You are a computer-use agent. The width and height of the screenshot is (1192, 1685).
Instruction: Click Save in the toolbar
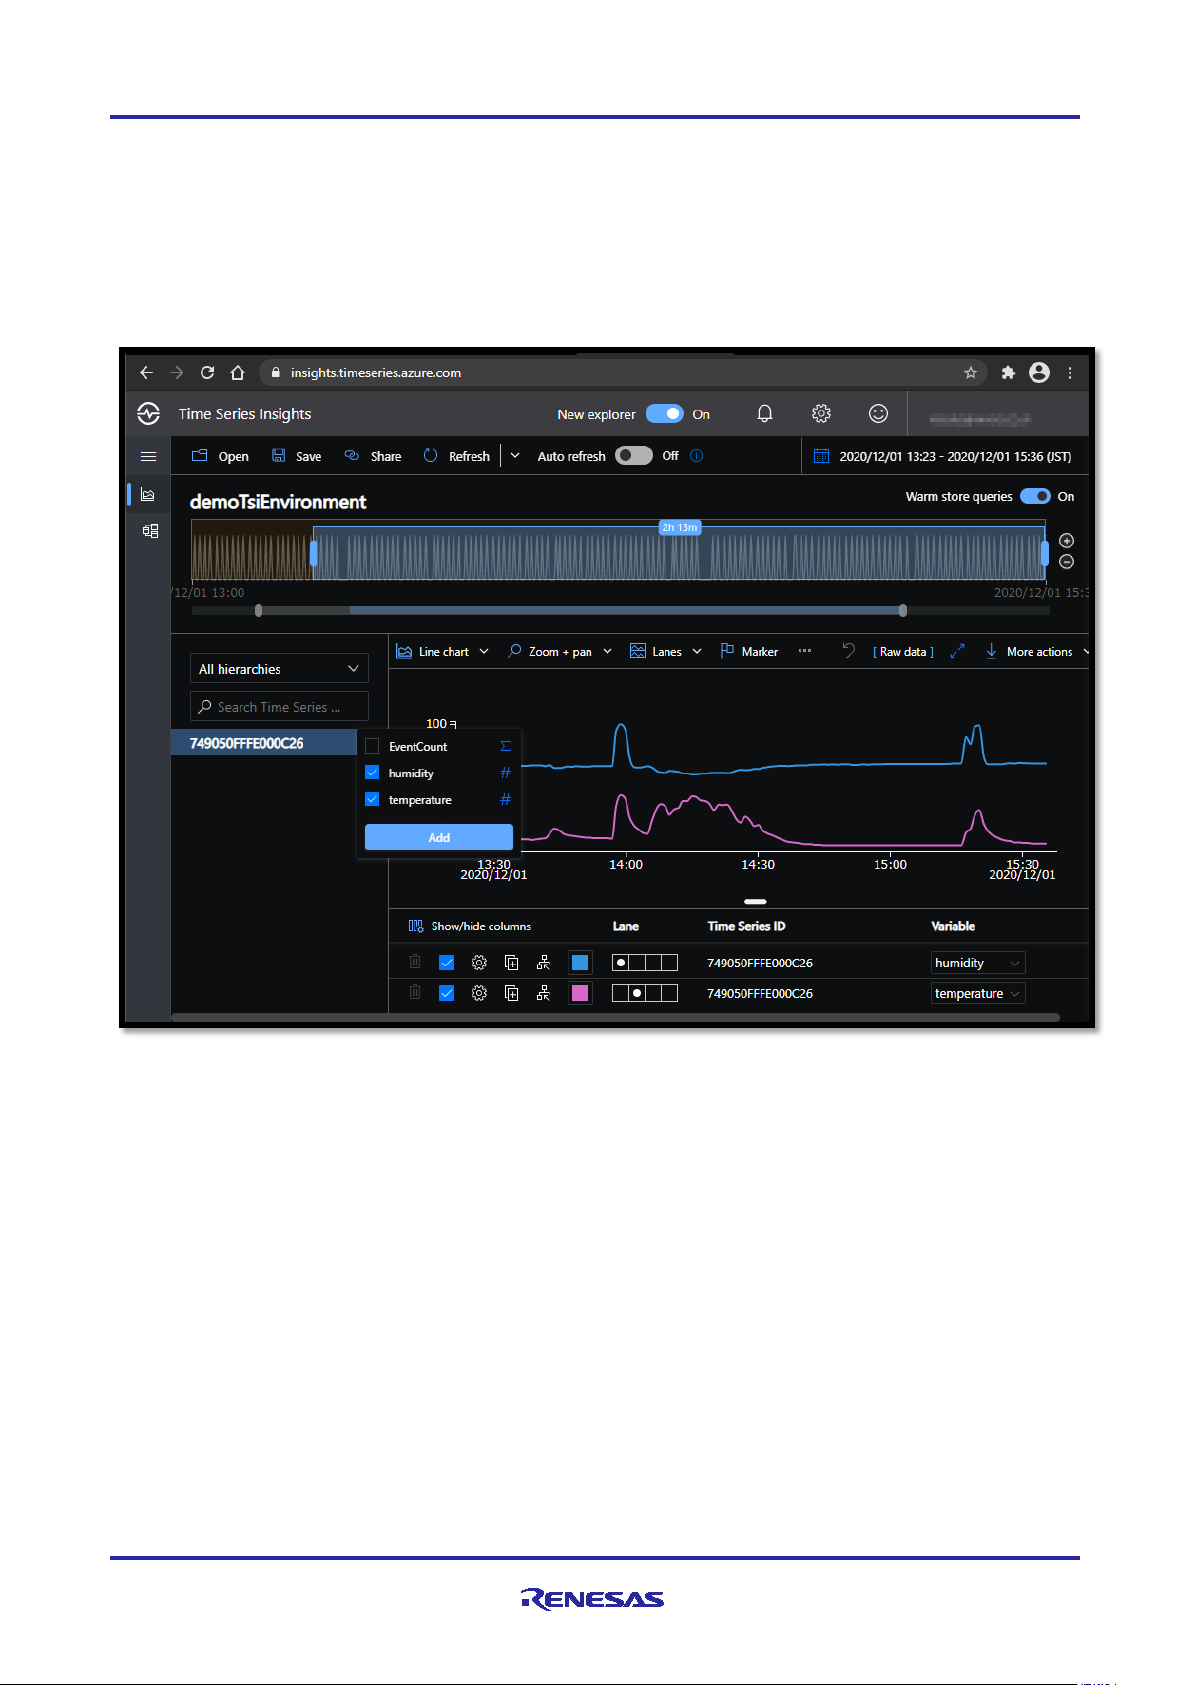point(297,456)
